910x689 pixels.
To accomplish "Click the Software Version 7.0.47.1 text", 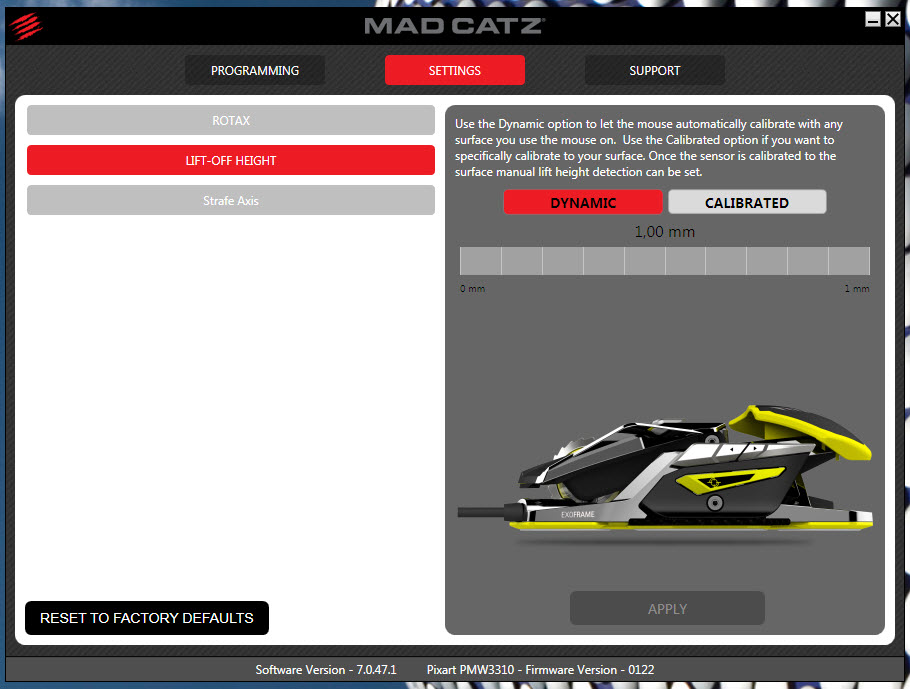I will (326, 669).
